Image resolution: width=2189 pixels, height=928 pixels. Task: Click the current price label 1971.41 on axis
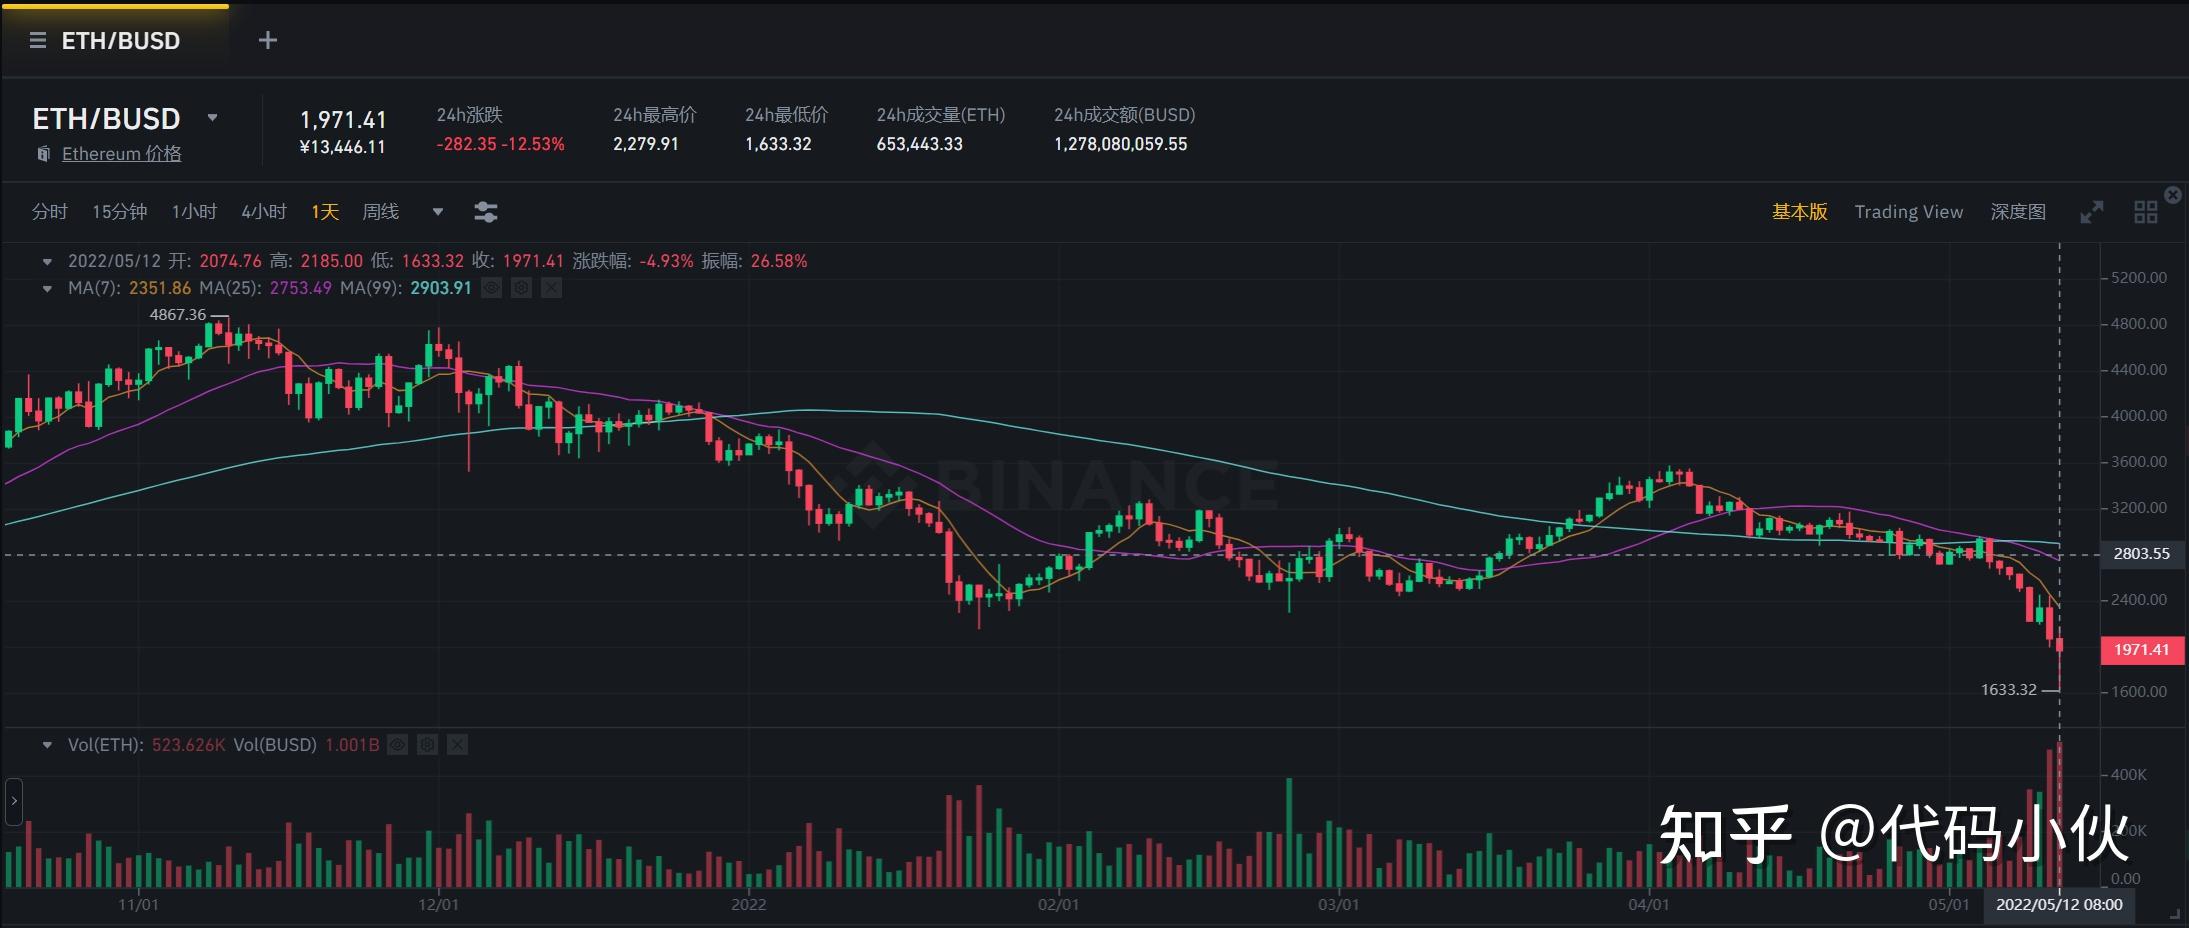(x=2142, y=650)
